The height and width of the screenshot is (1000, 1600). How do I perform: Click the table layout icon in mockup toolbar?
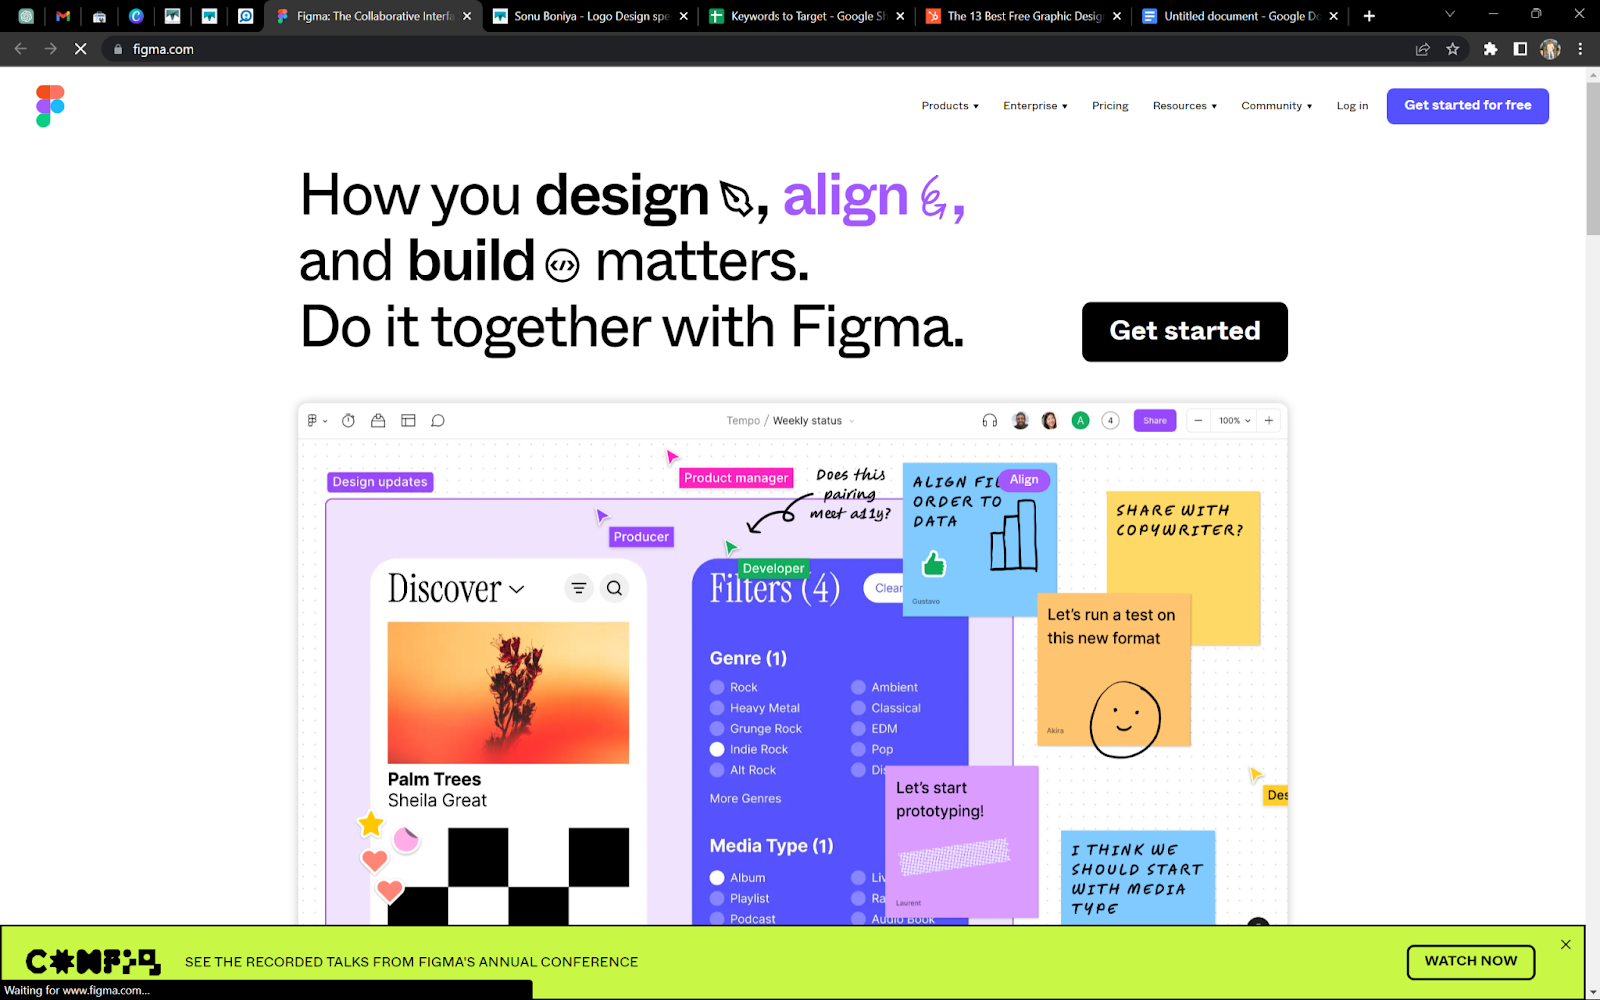408,421
